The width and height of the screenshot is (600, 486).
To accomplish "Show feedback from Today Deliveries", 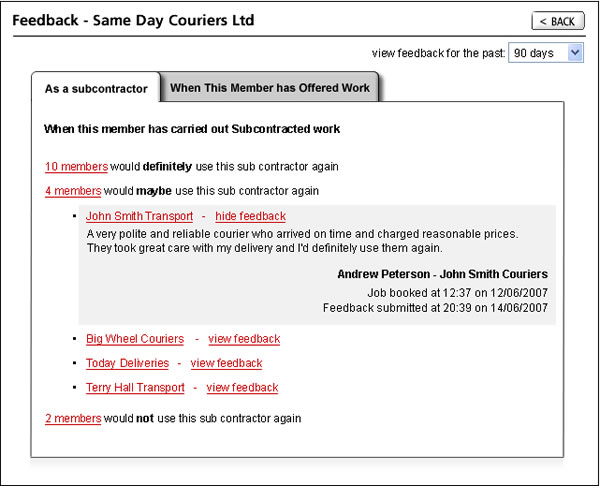I will click(x=226, y=363).
